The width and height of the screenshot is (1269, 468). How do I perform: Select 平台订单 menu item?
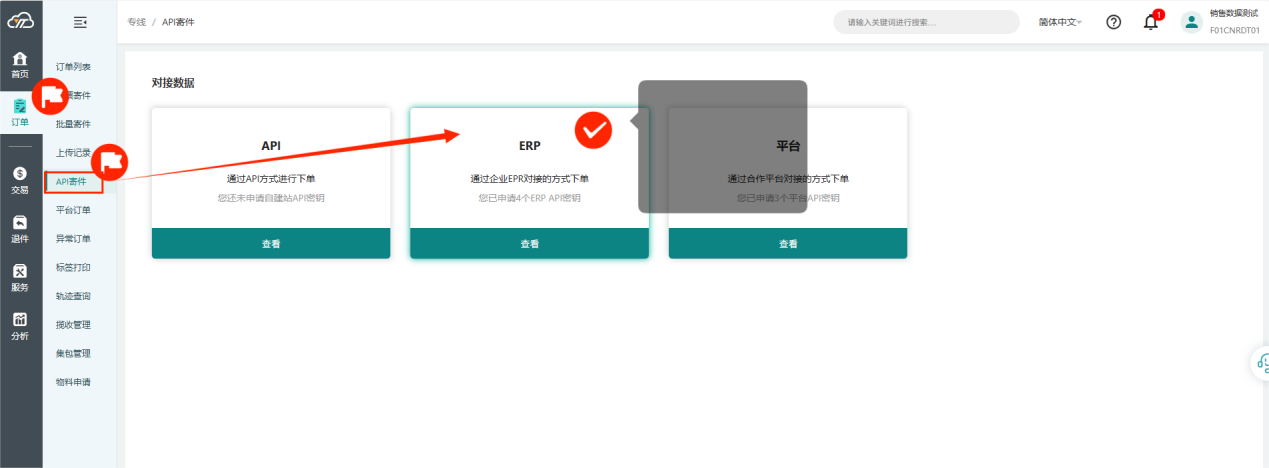point(73,210)
